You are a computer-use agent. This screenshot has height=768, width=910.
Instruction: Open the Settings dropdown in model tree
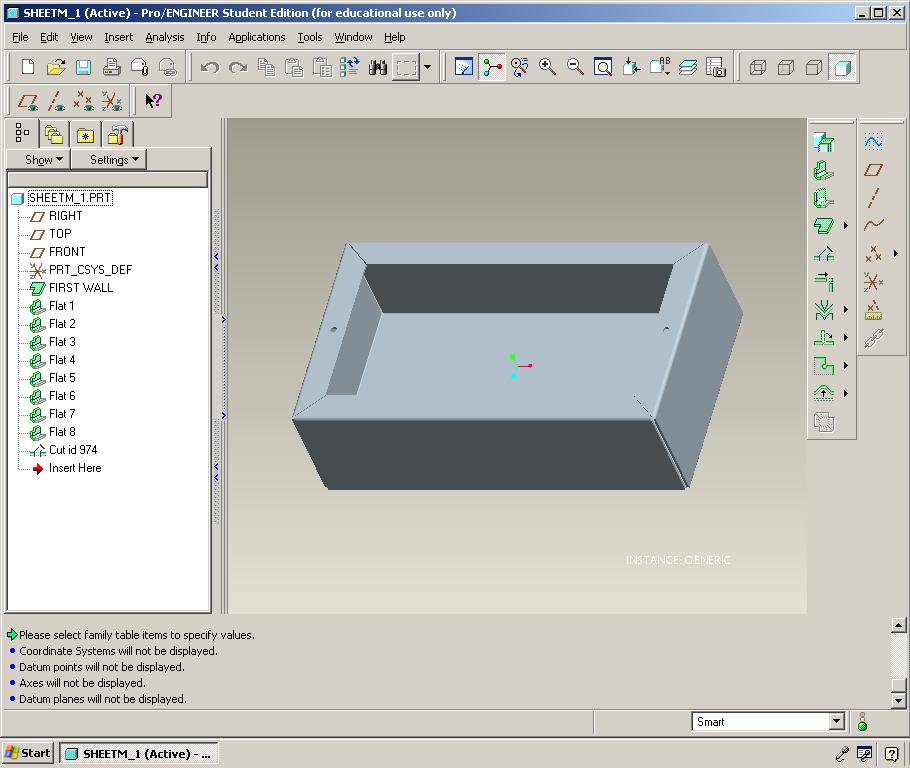click(115, 159)
